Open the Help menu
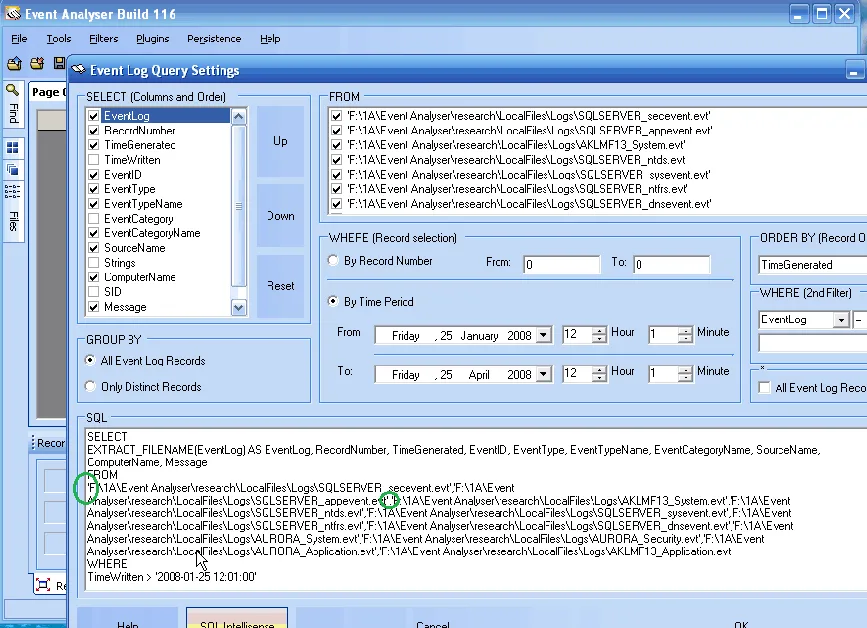 [x=270, y=39]
